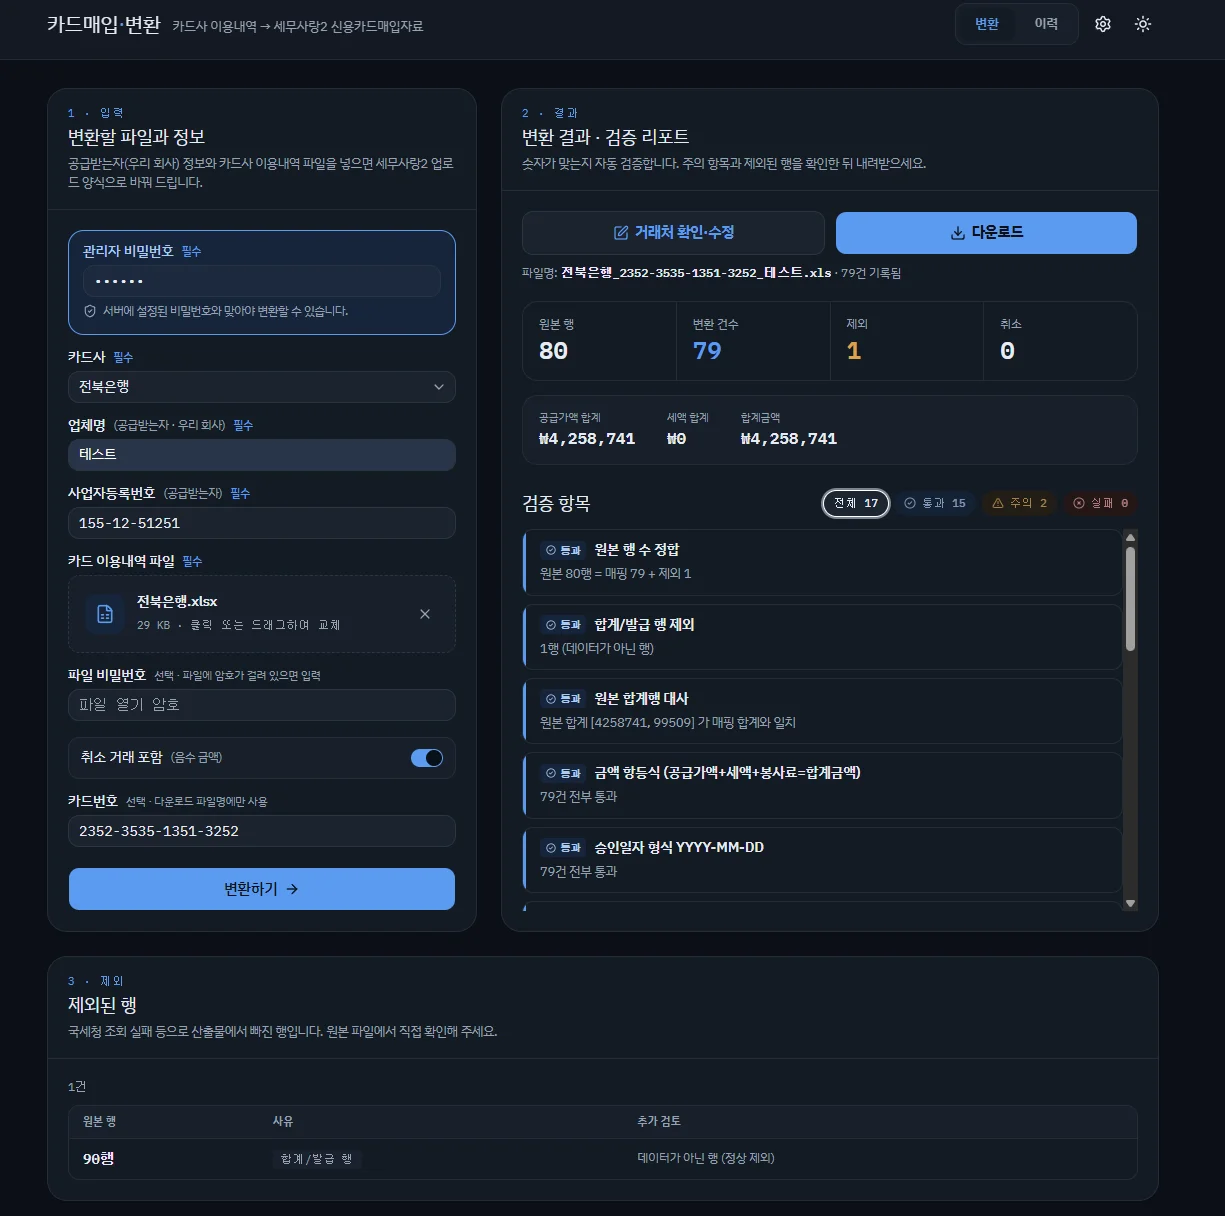Click the 카드매입·변환 app title
Image resolution: width=1225 pixels, height=1216 pixels.
[104, 25]
